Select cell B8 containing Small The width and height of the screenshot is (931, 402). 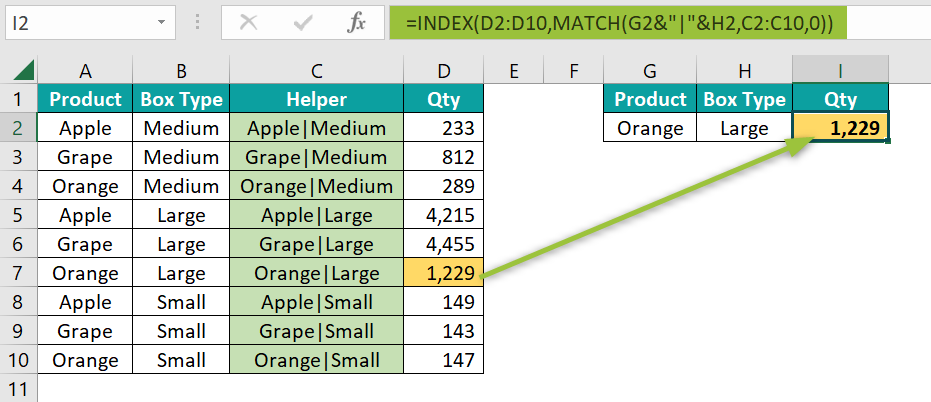click(181, 302)
